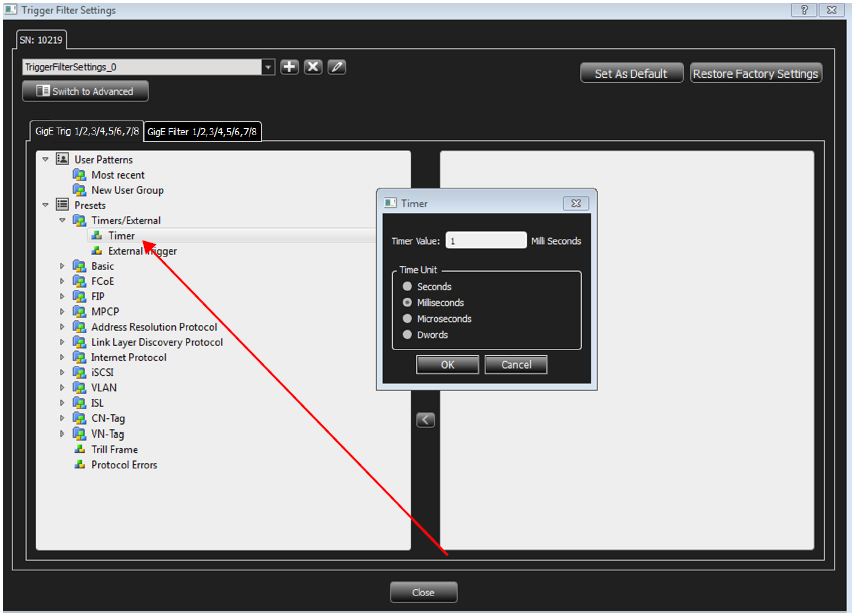
Task: Select the SN: 10219 tab
Action: point(41,40)
